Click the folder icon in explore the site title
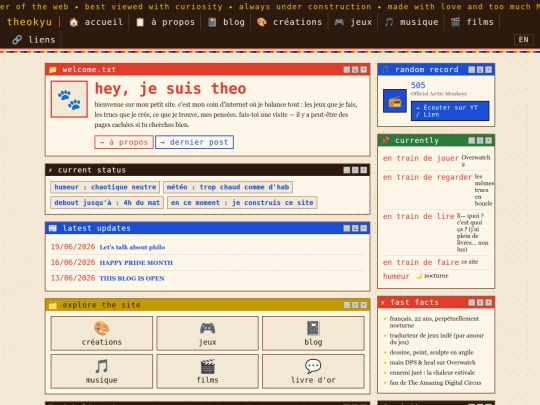 53,305
